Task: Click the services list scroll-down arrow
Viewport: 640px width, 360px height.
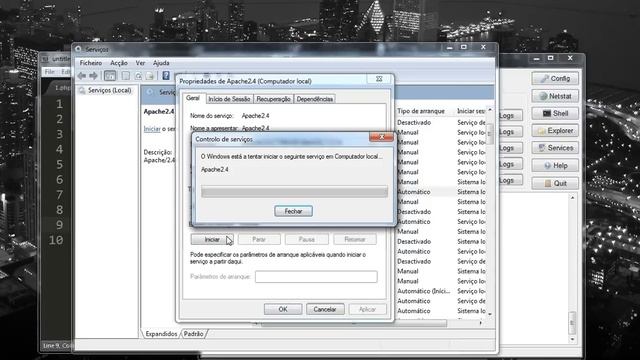Action: click(x=490, y=314)
